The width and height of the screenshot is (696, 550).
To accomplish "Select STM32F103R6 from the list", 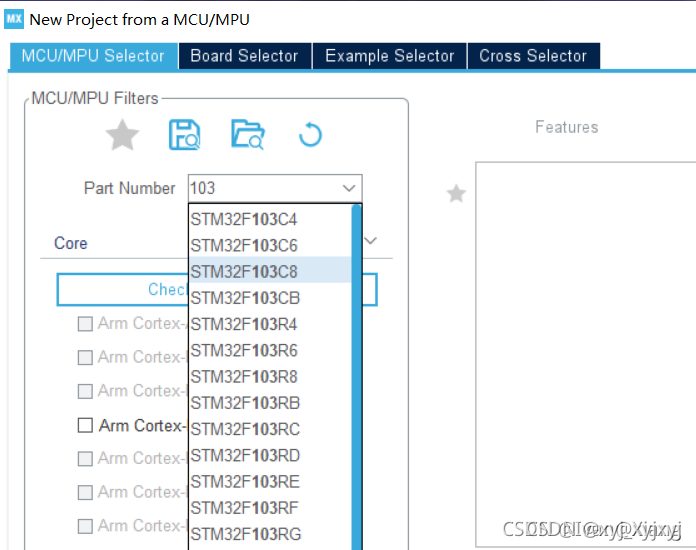I will 270,351.
